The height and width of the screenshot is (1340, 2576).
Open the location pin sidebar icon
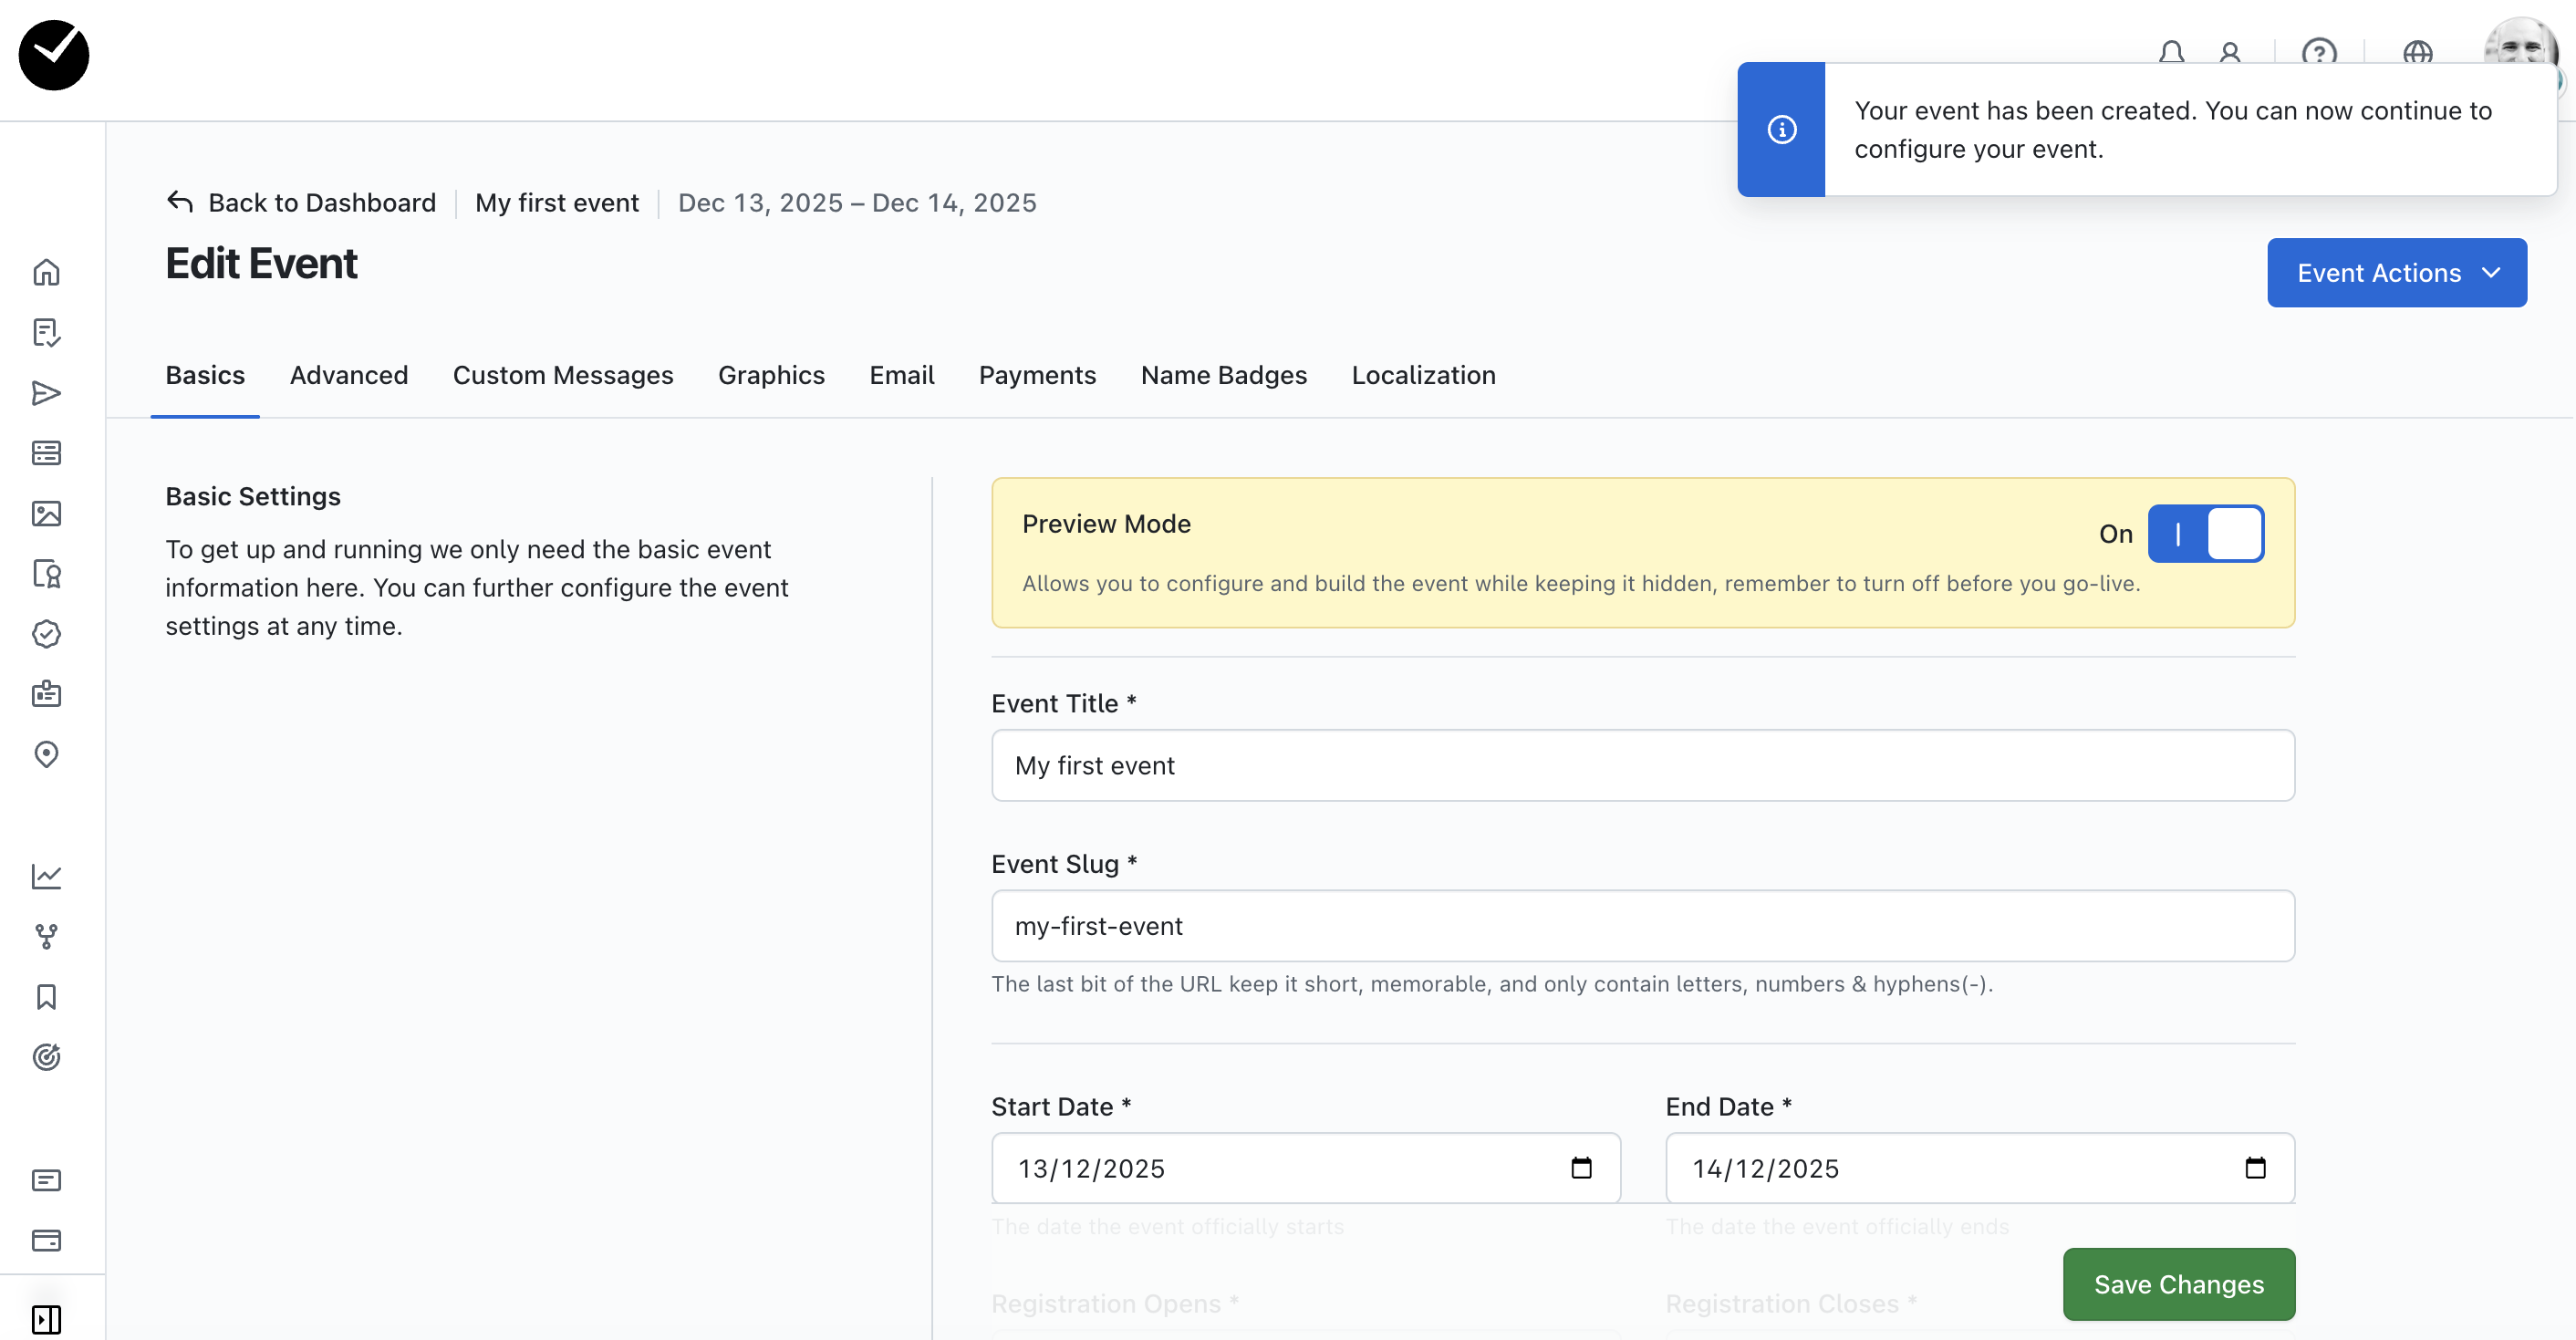click(46, 754)
